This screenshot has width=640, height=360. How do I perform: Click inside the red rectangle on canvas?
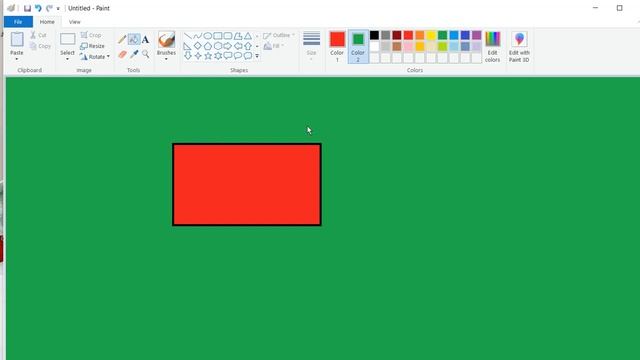coord(247,184)
